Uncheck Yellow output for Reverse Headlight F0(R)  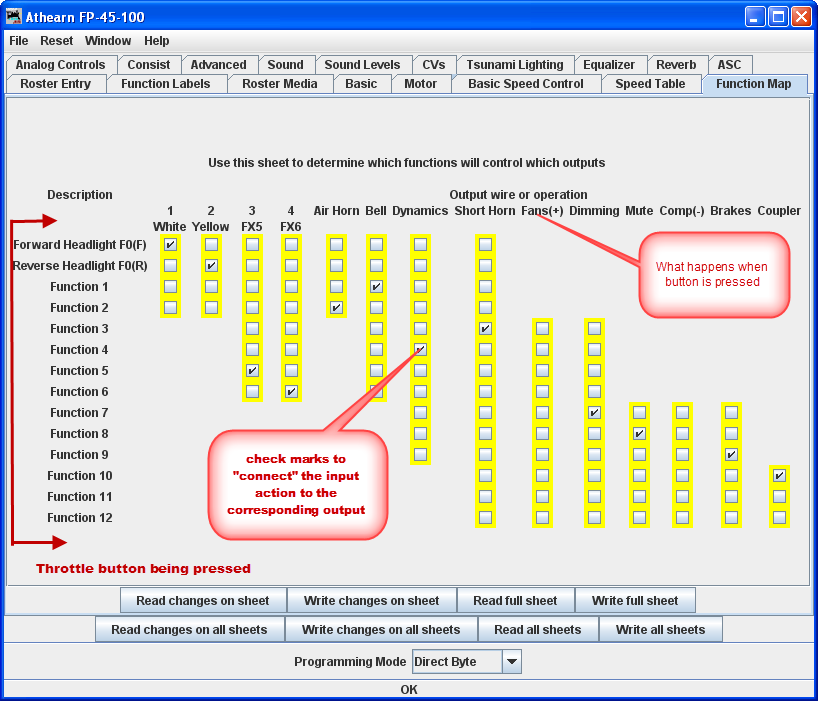(x=211, y=265)
